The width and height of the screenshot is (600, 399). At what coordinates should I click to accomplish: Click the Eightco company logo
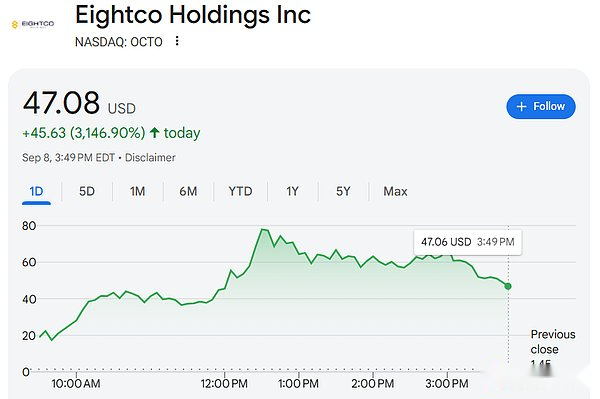tap(33, 24)
